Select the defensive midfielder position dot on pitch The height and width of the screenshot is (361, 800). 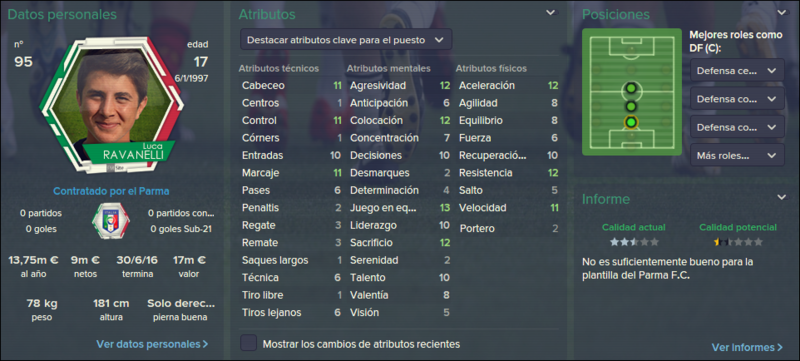click(631, 106)
